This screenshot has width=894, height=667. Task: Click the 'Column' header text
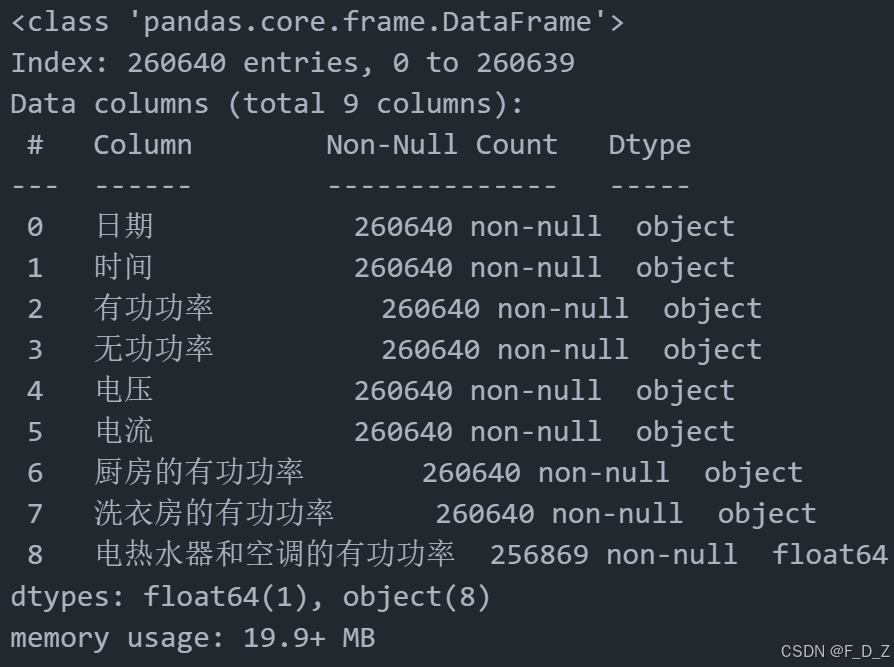(143, 145)
